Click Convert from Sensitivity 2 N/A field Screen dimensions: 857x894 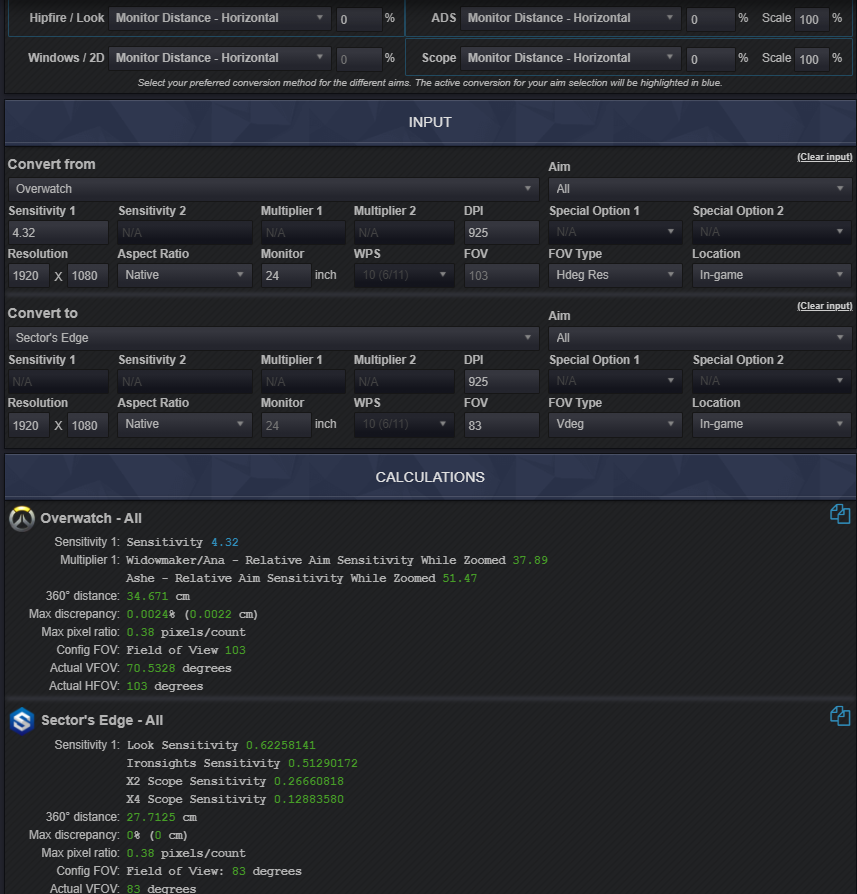click(185, 233)
